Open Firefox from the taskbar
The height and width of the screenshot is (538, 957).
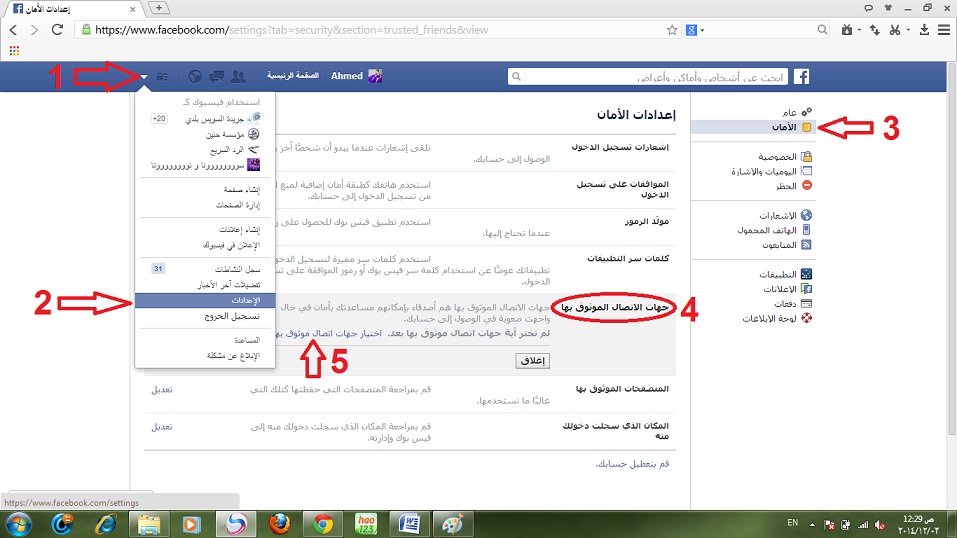coord(279,525)
